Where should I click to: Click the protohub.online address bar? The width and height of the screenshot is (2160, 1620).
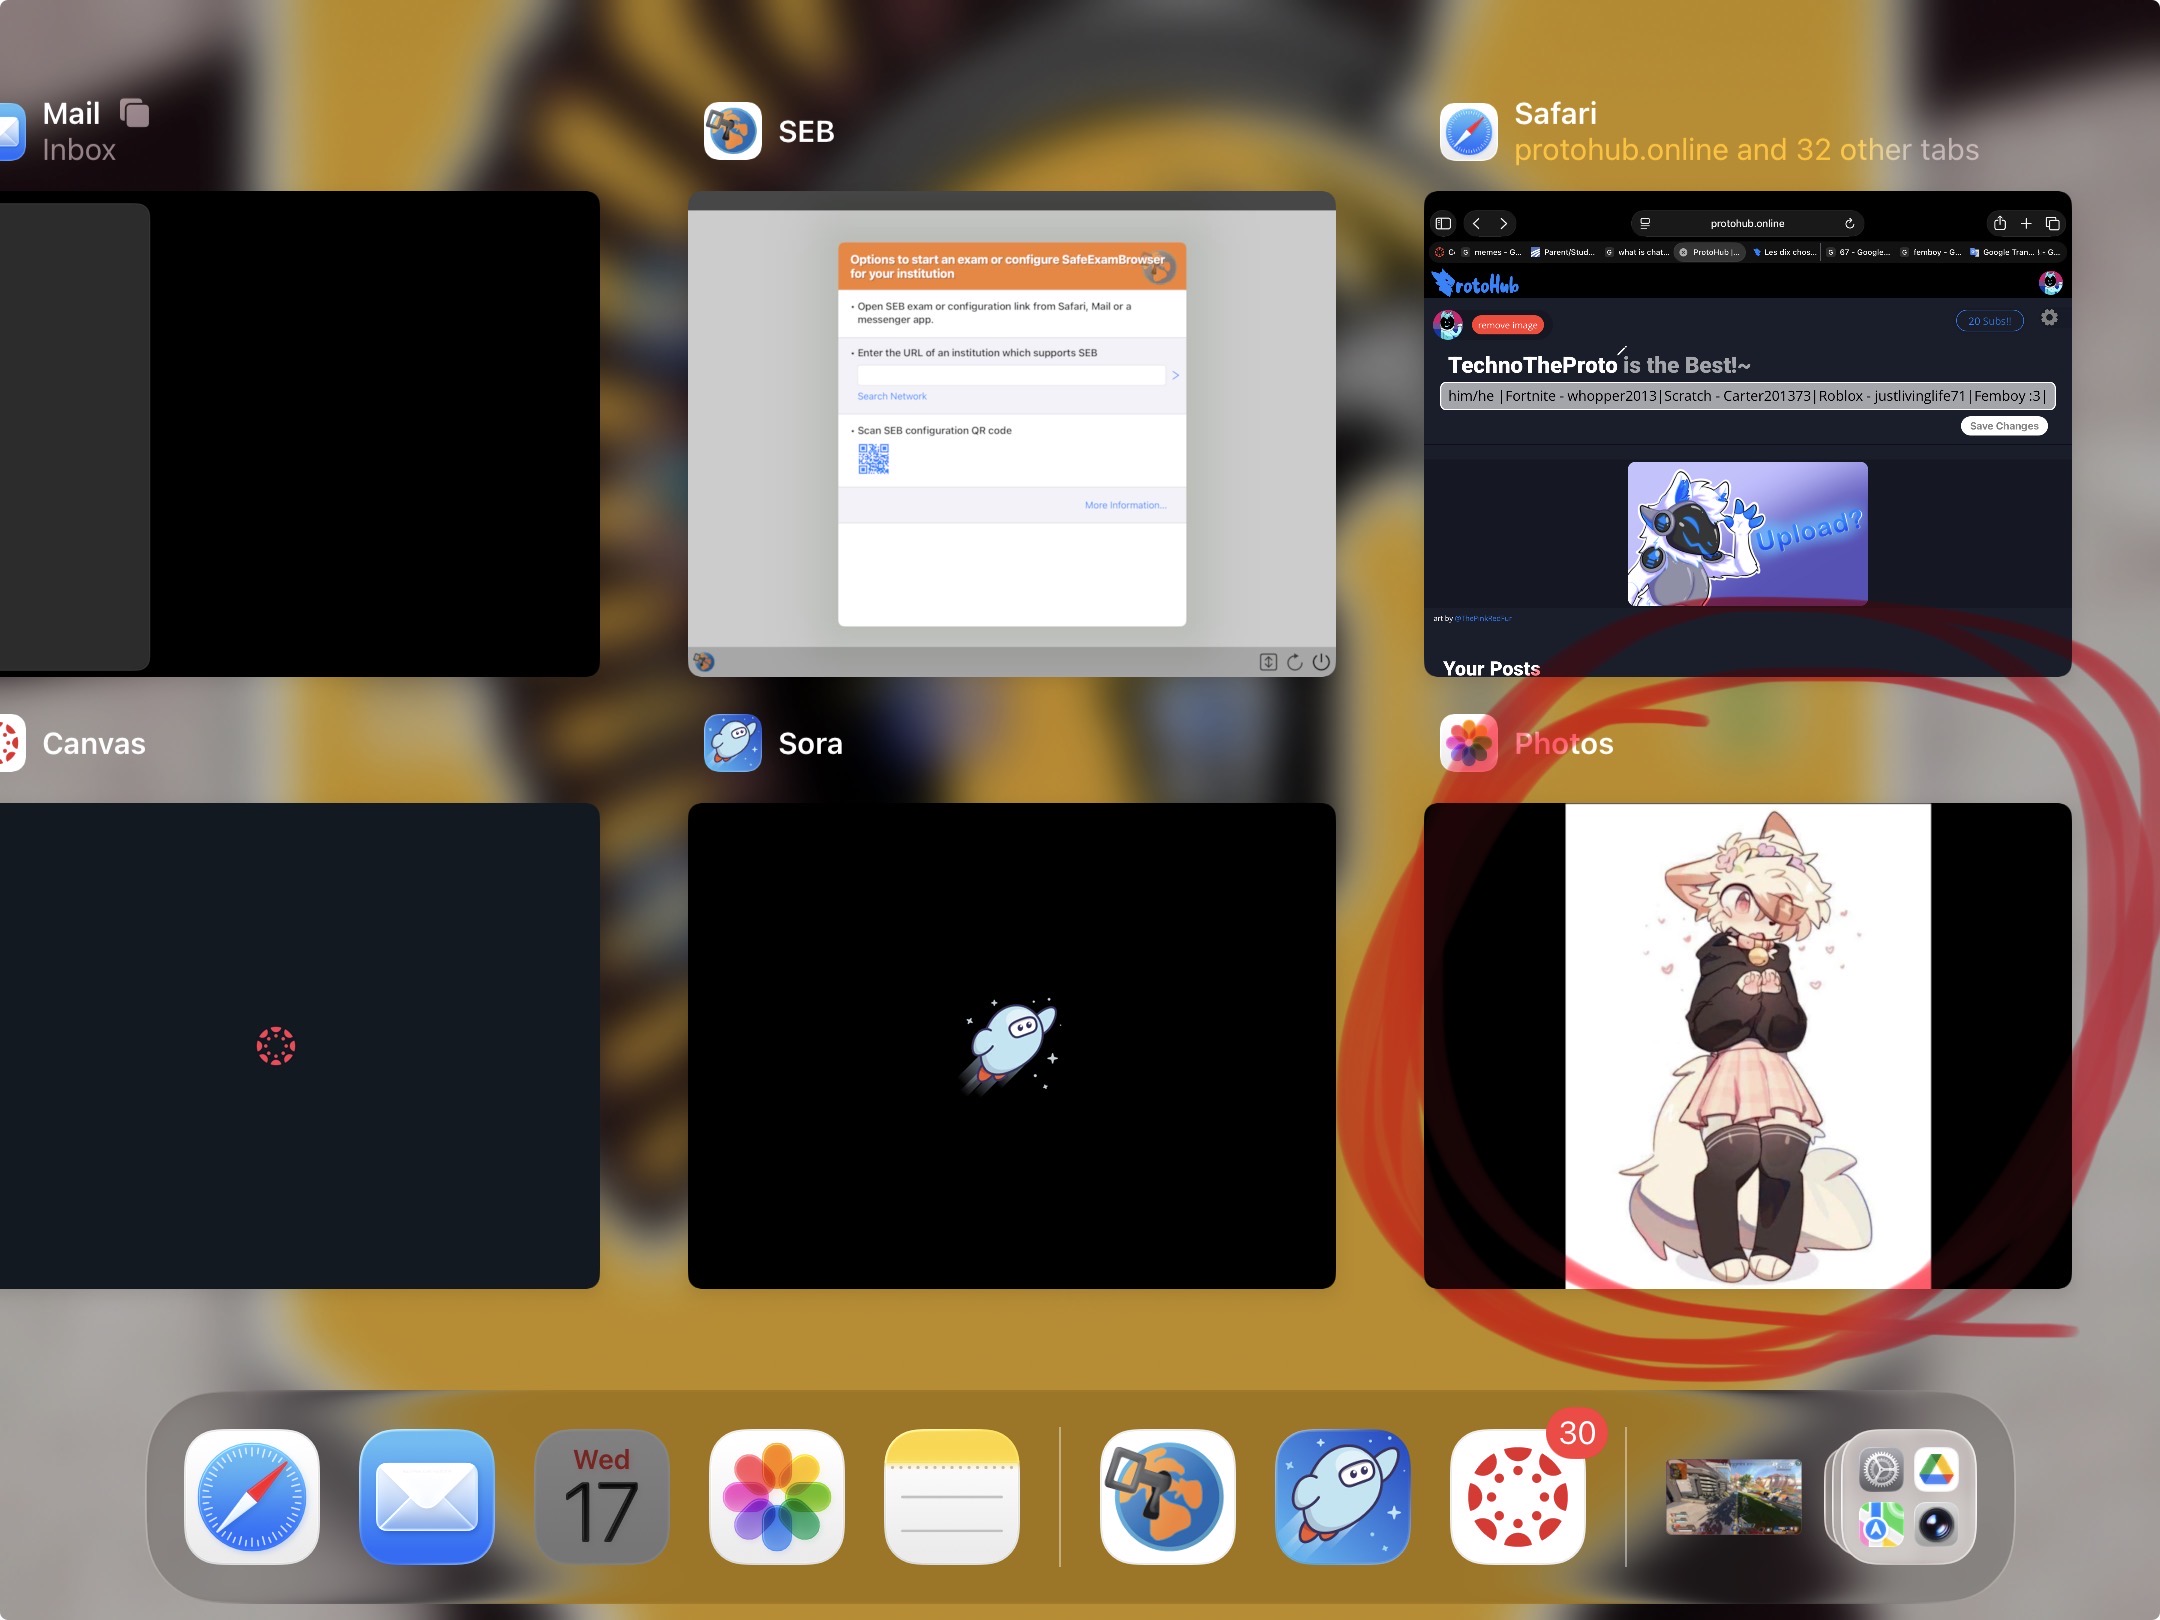(x=1746, y=223)
